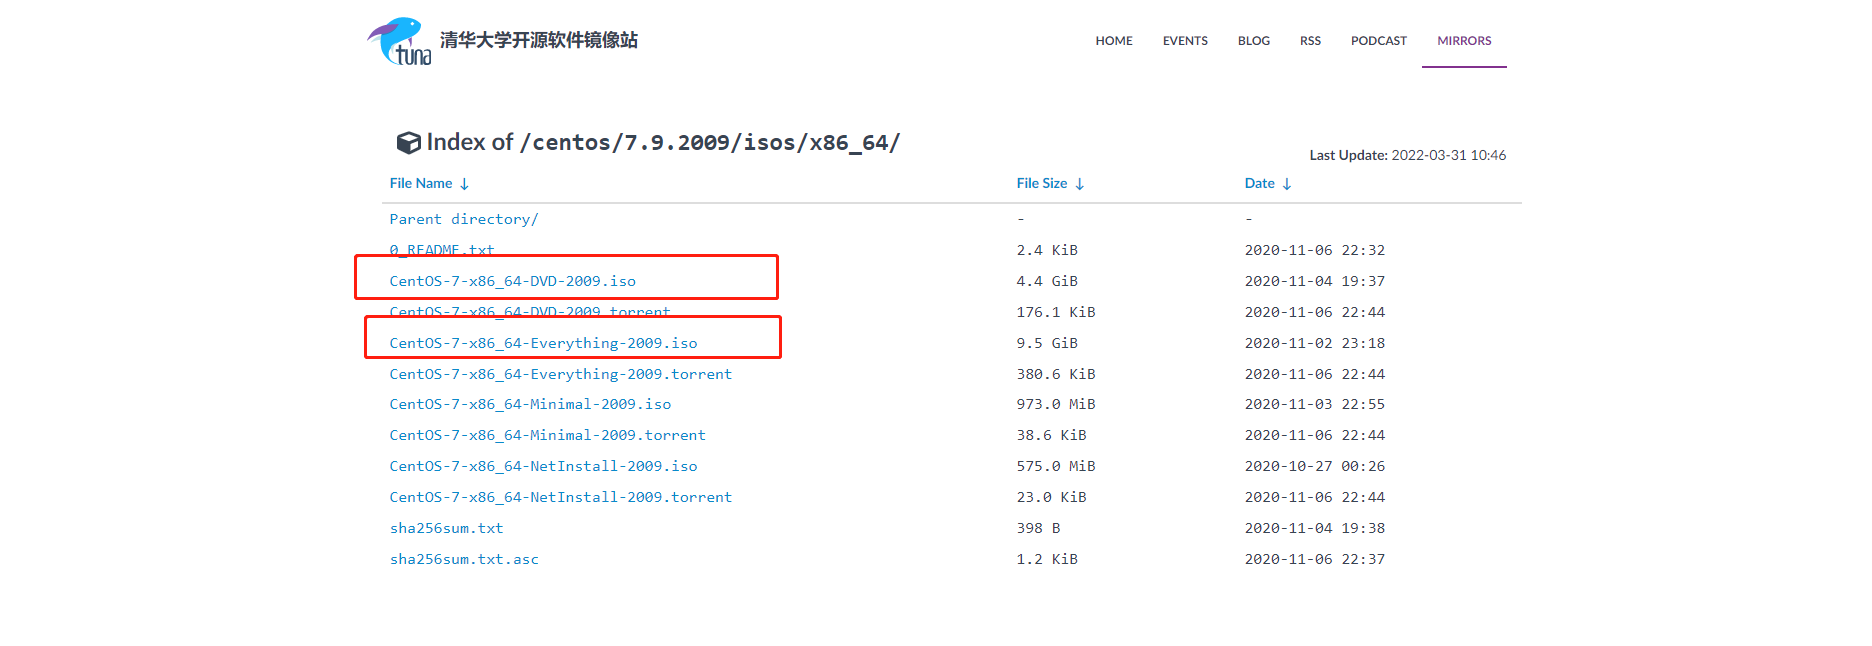Click the date 2020-11-04 19:38
1872x646 pixels.
coord(1315,528)
